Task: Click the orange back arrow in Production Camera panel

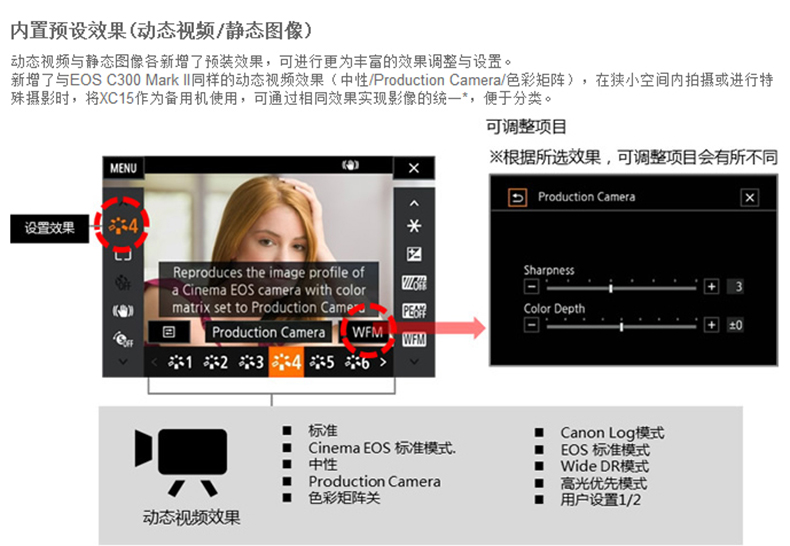Action: point(517,197)
